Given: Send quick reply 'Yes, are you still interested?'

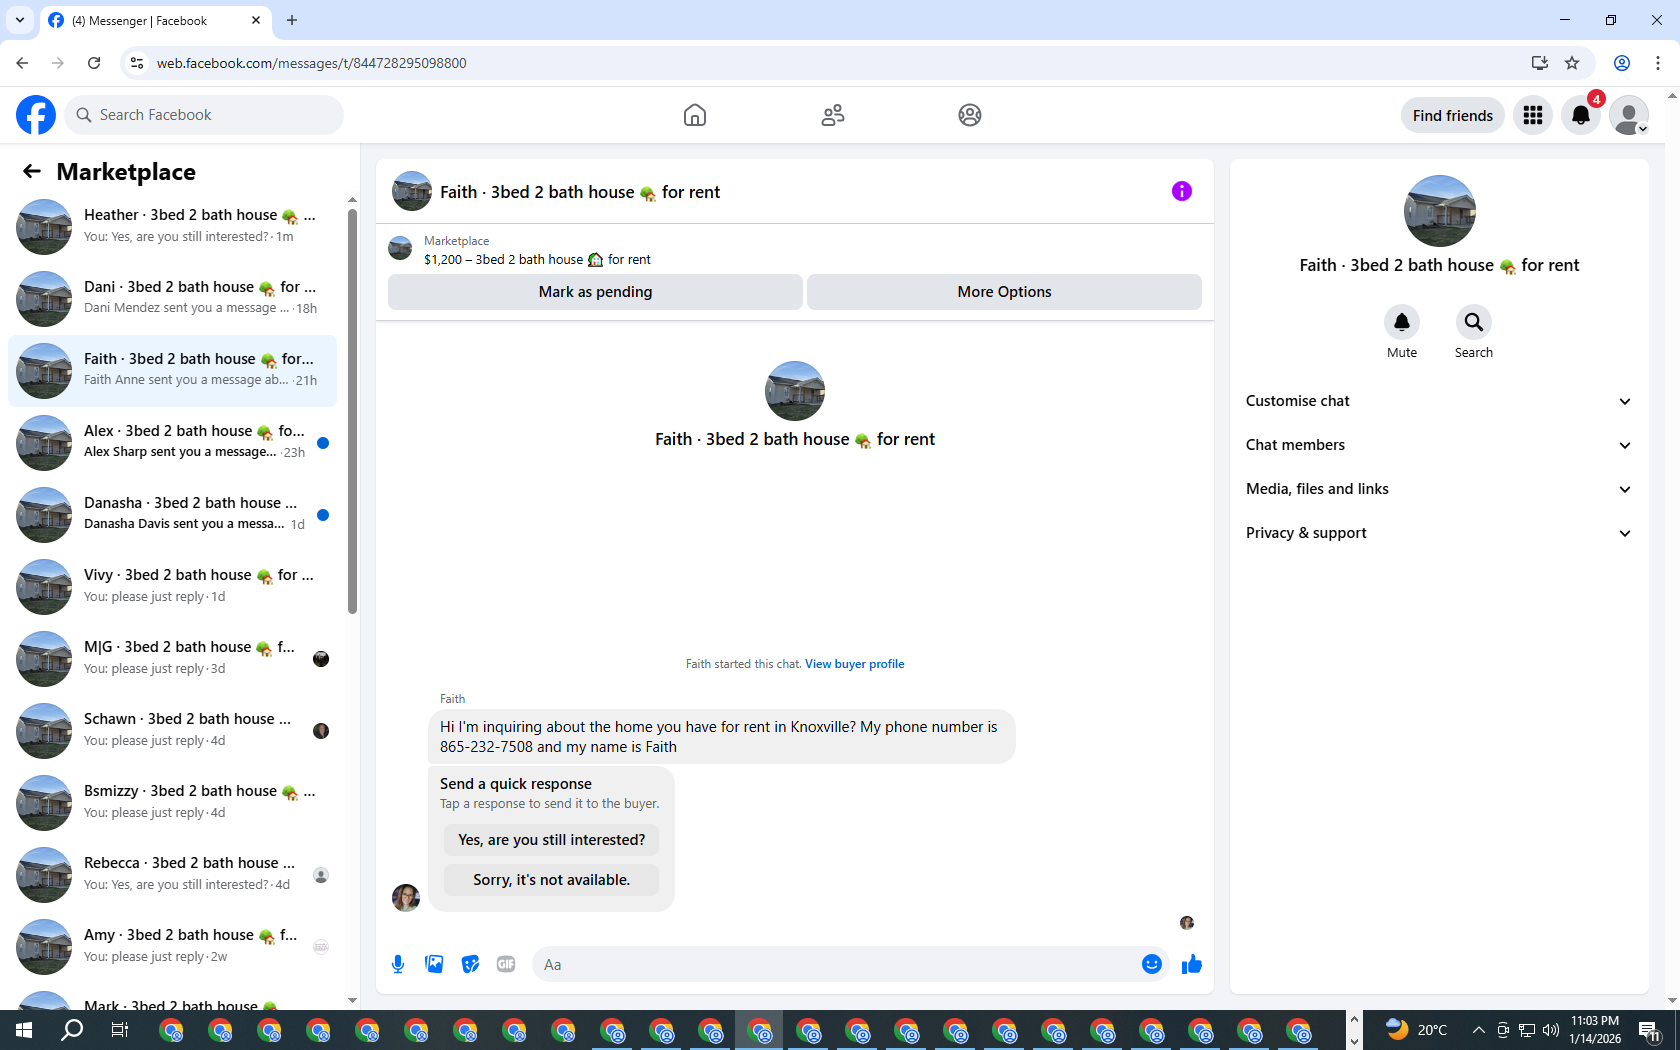Looking at the screenshot, I should click(551, 840).
